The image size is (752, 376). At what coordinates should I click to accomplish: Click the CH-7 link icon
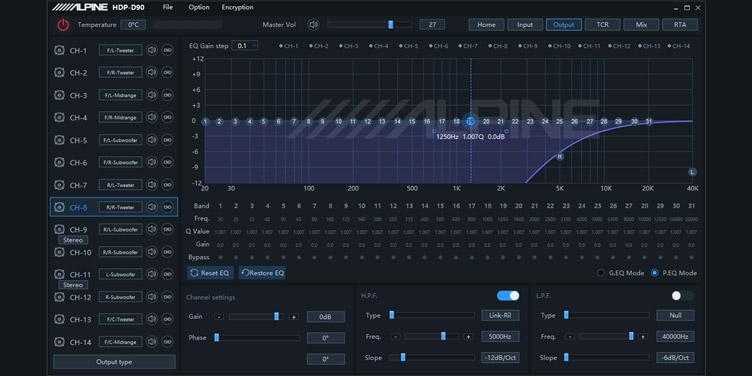point(167,185)
